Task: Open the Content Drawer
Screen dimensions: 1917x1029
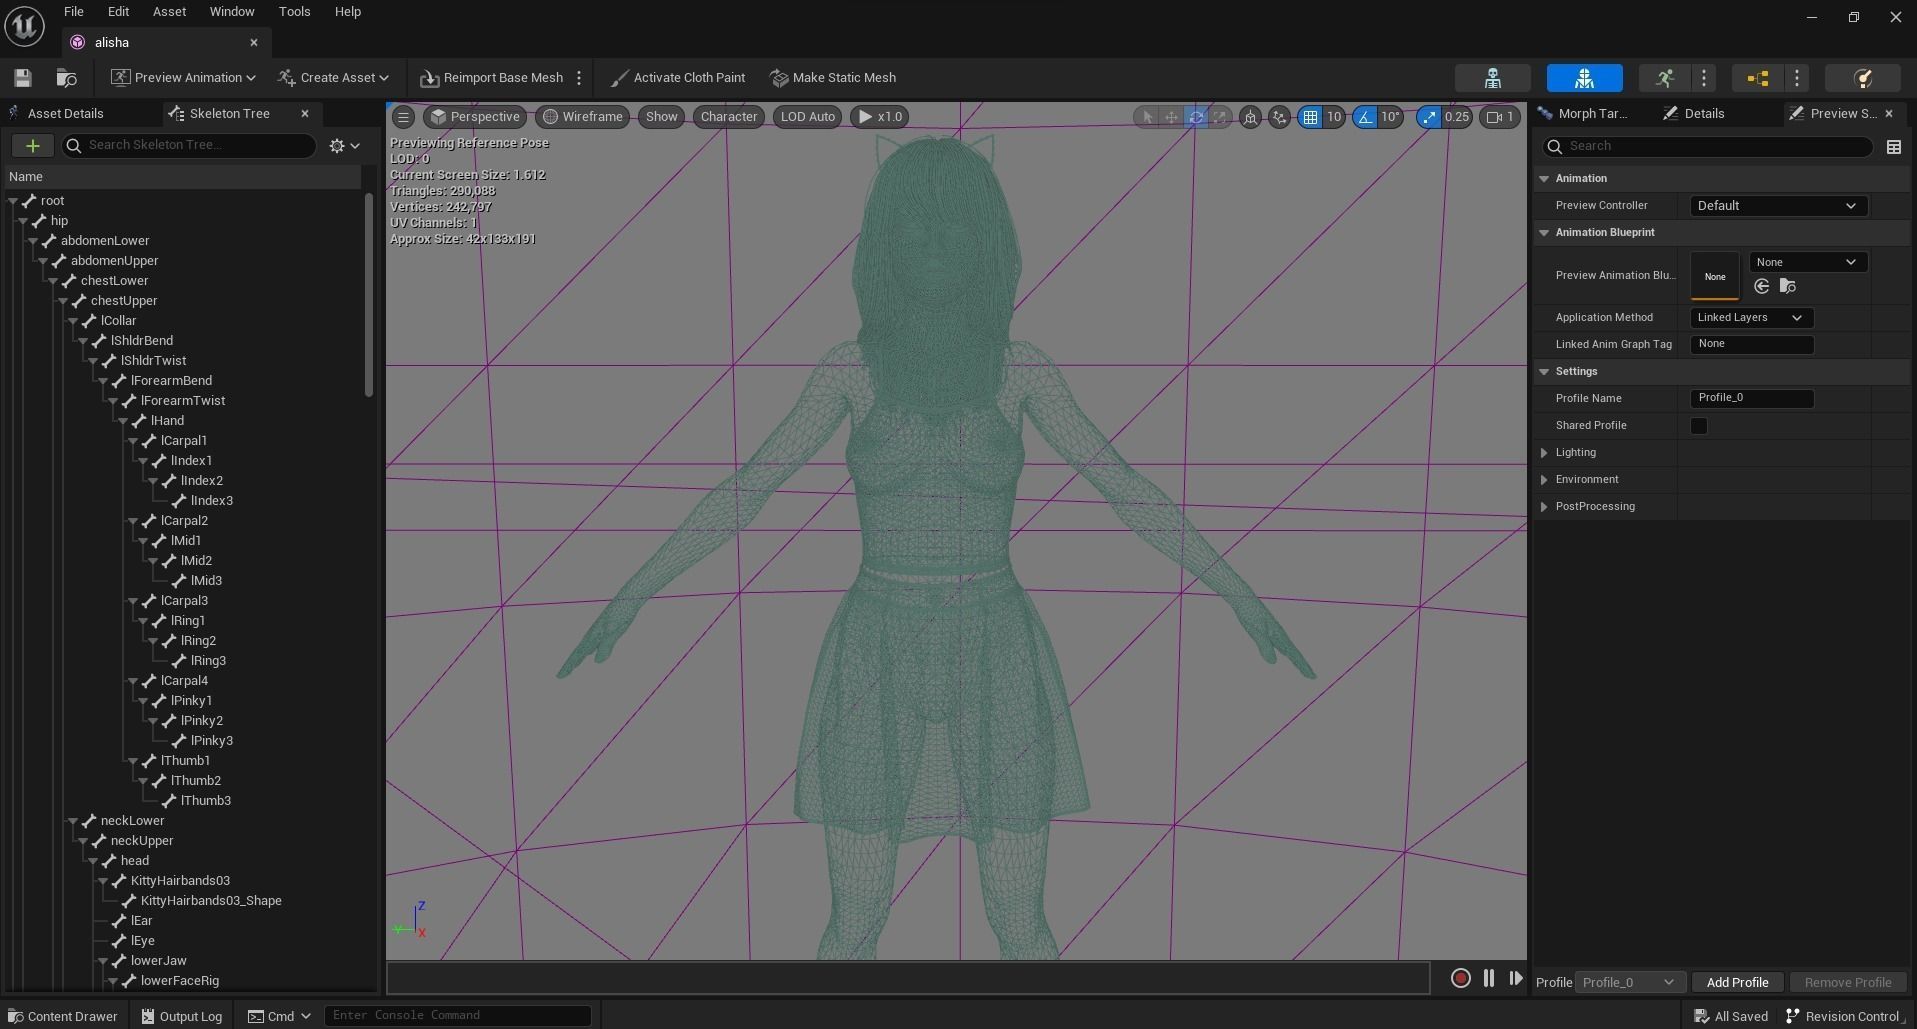Action: pyautogui.click(x=62, y=1016)
